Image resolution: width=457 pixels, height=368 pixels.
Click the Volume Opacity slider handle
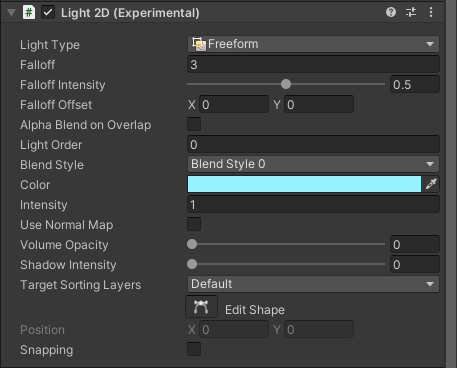(x=192, y=244)
